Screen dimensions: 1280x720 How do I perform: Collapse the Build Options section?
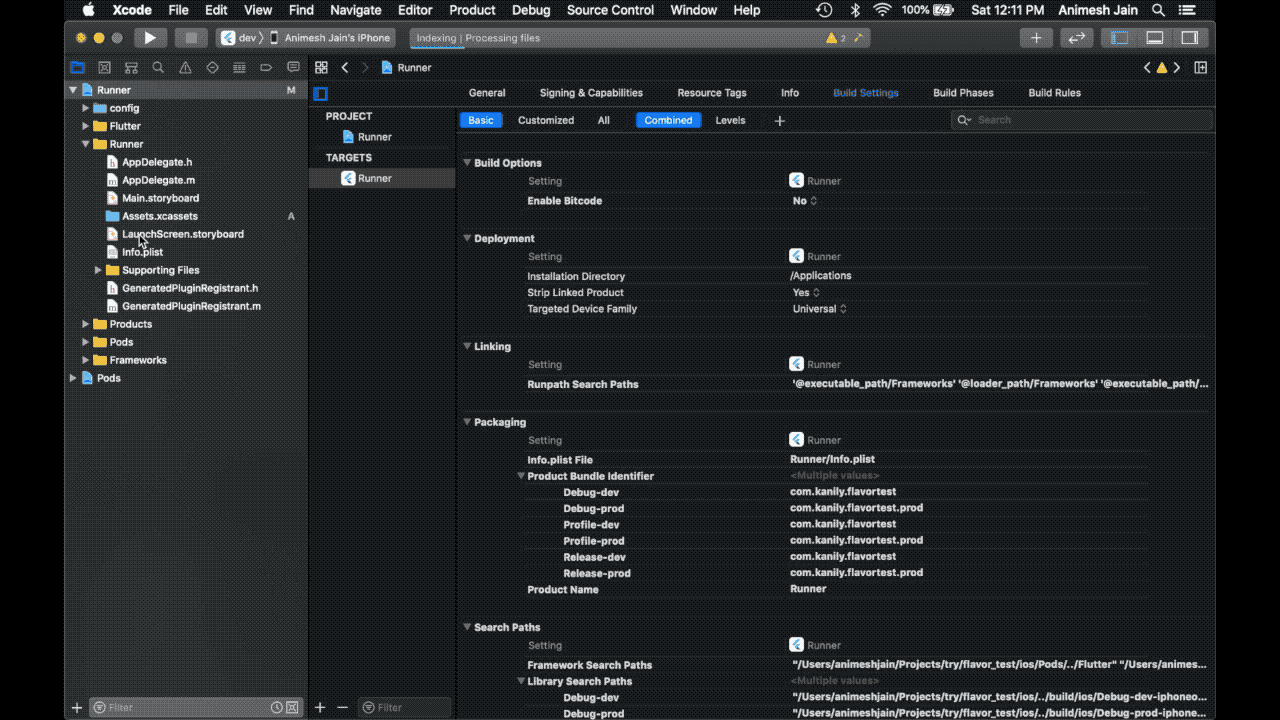tap(467, 162)
